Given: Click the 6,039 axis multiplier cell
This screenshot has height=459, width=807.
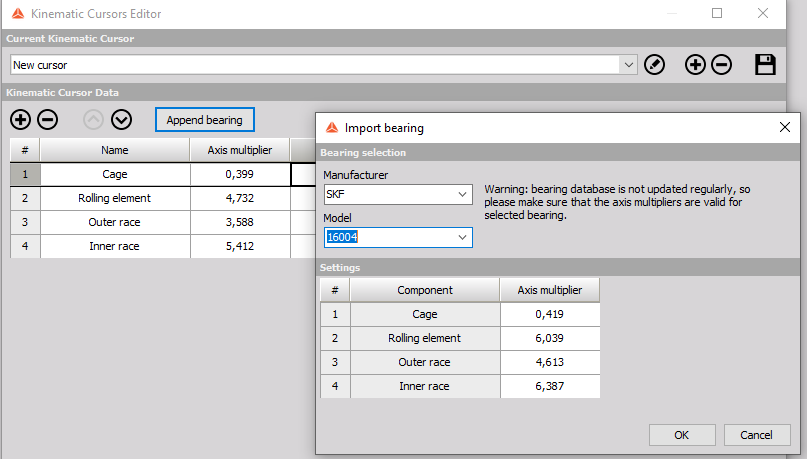Looking at the screenshot, I should coord(550,338).
